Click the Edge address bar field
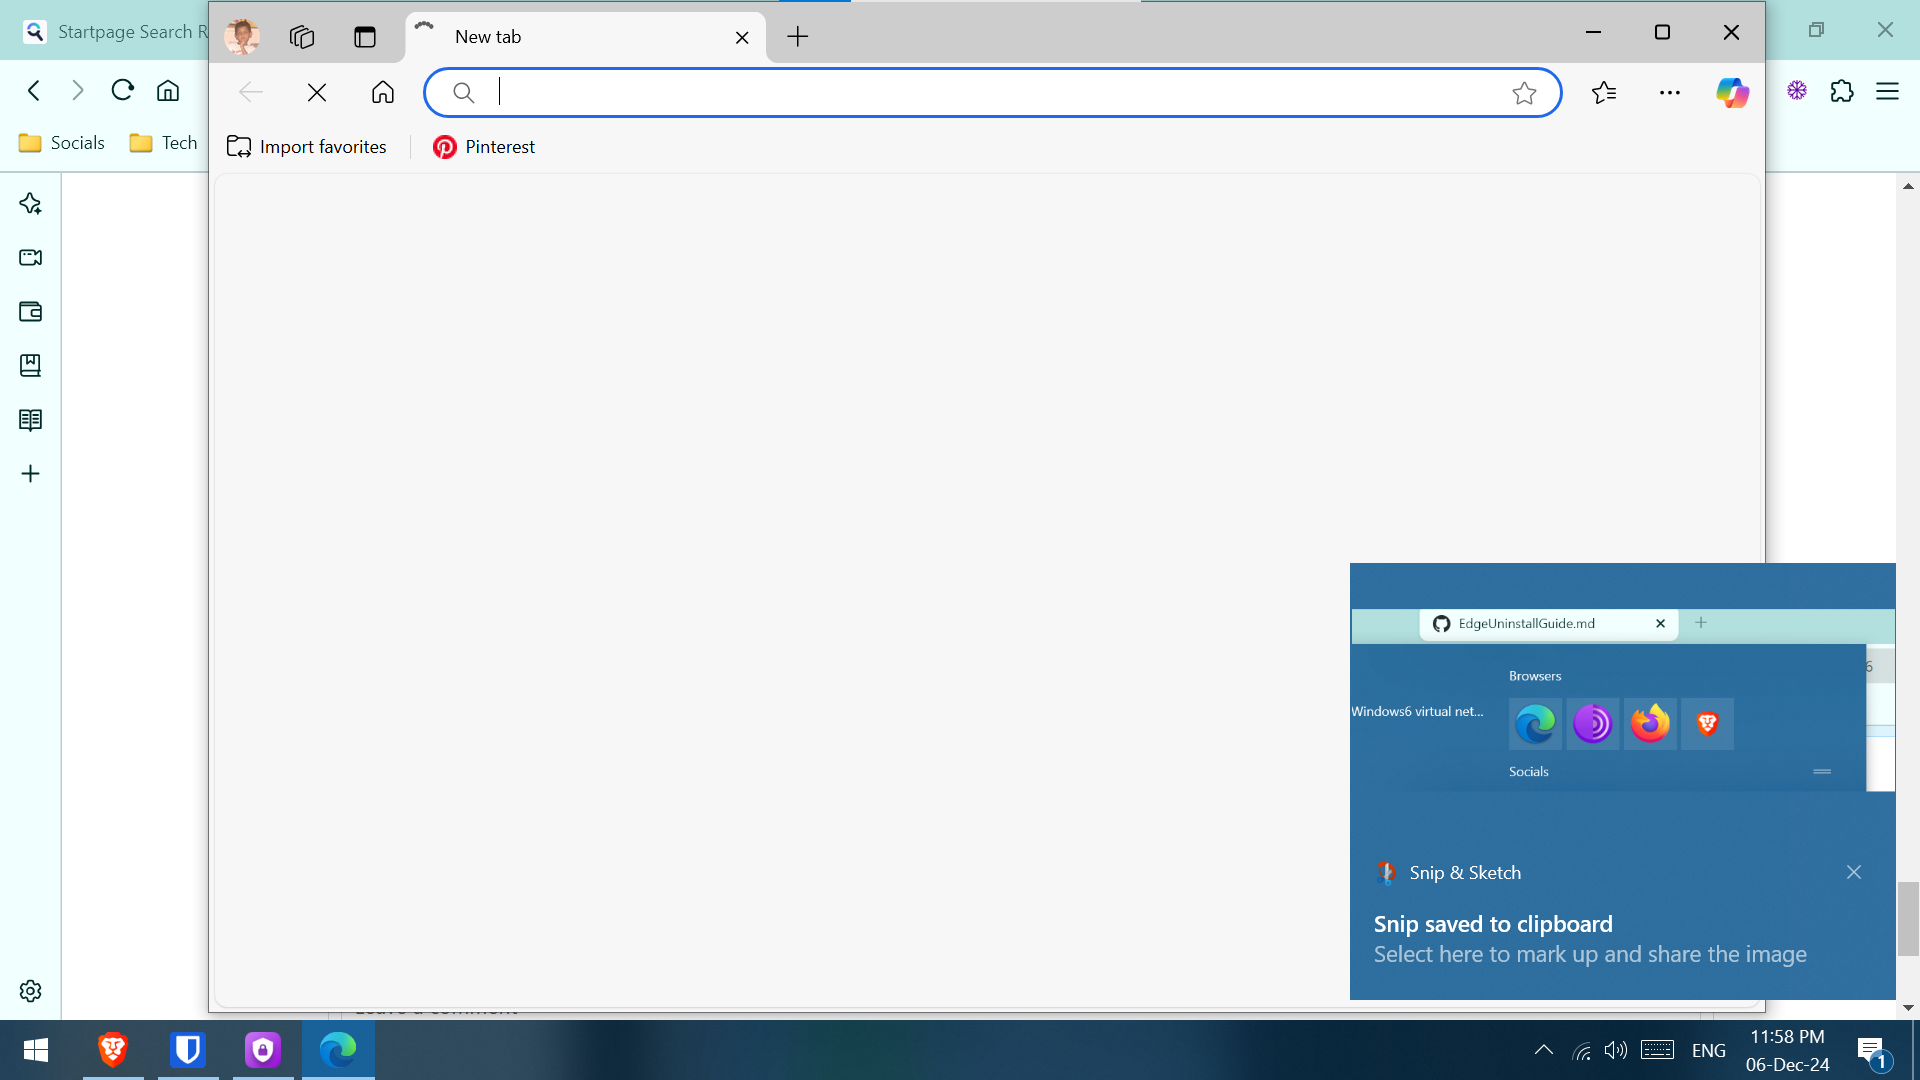The width and height of the screenshot is (1920, 1080). pos(990,93)
